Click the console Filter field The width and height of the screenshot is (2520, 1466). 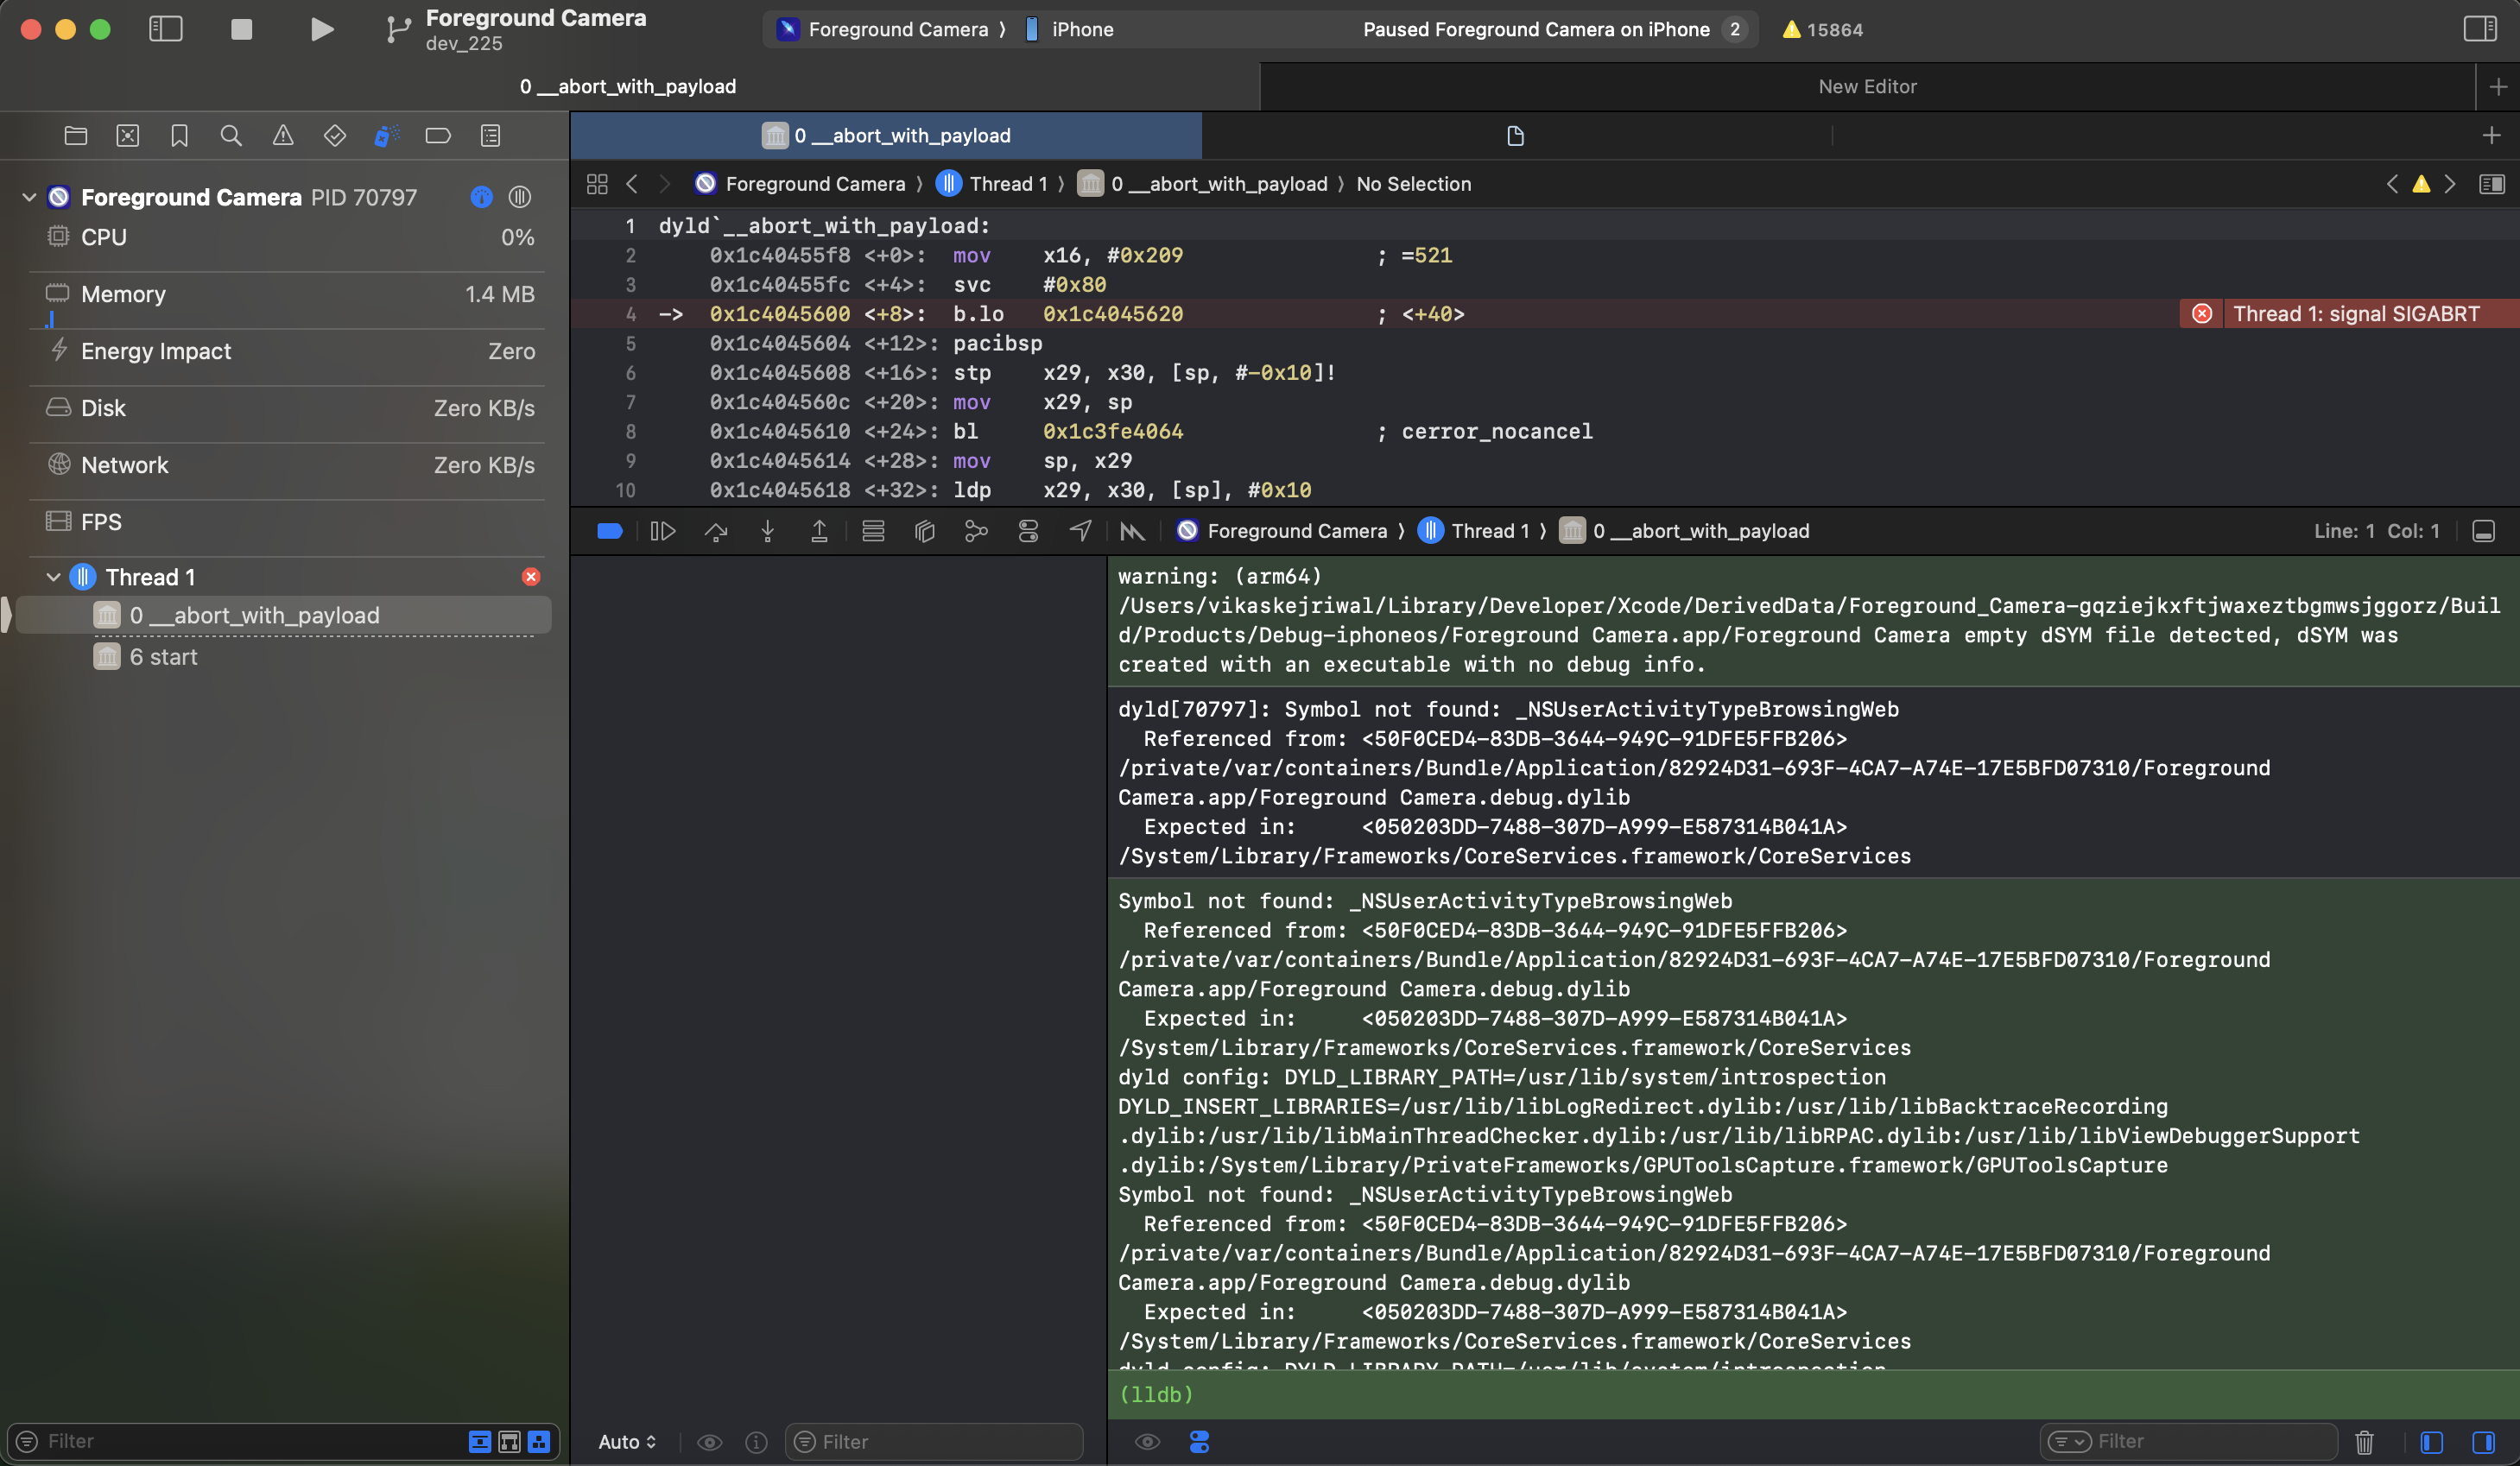[x=2200, y=1441]
